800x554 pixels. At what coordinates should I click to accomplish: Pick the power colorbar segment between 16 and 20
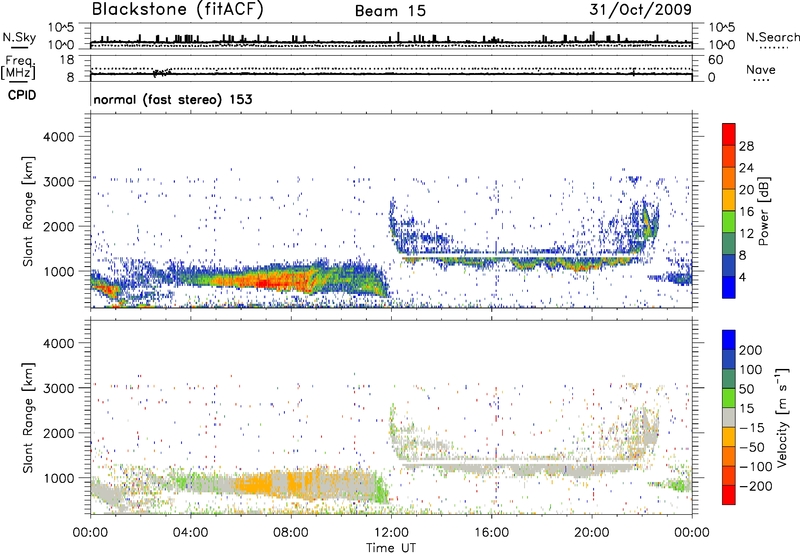729,200
